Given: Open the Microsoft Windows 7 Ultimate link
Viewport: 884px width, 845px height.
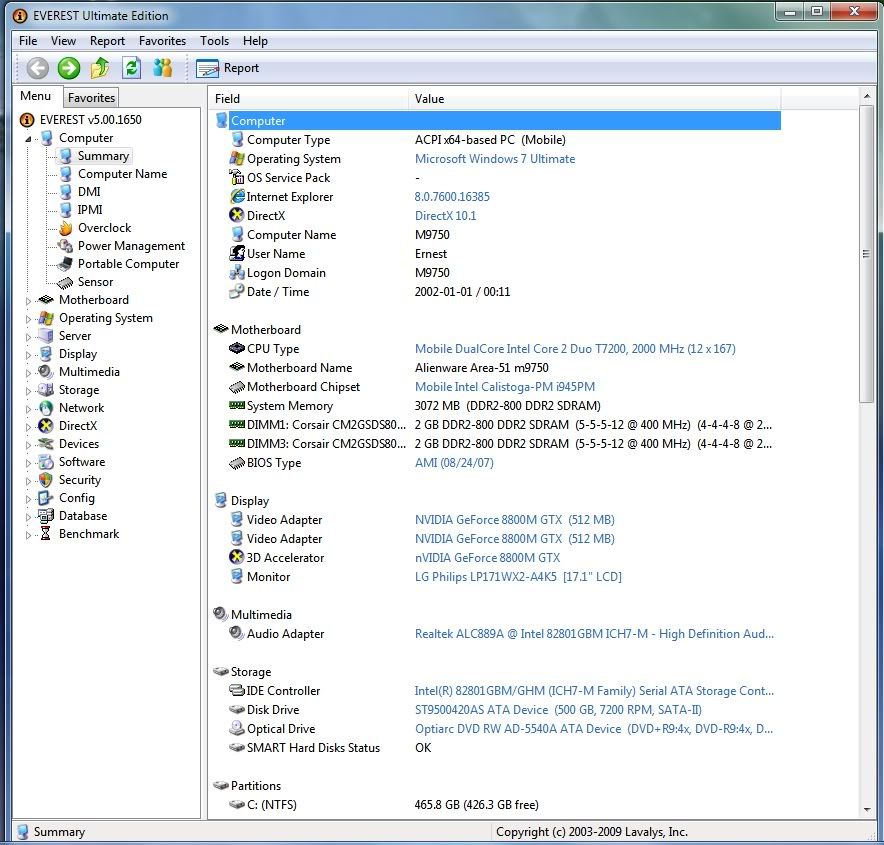Looking at the screenshot, I should [x=495, y=159].
